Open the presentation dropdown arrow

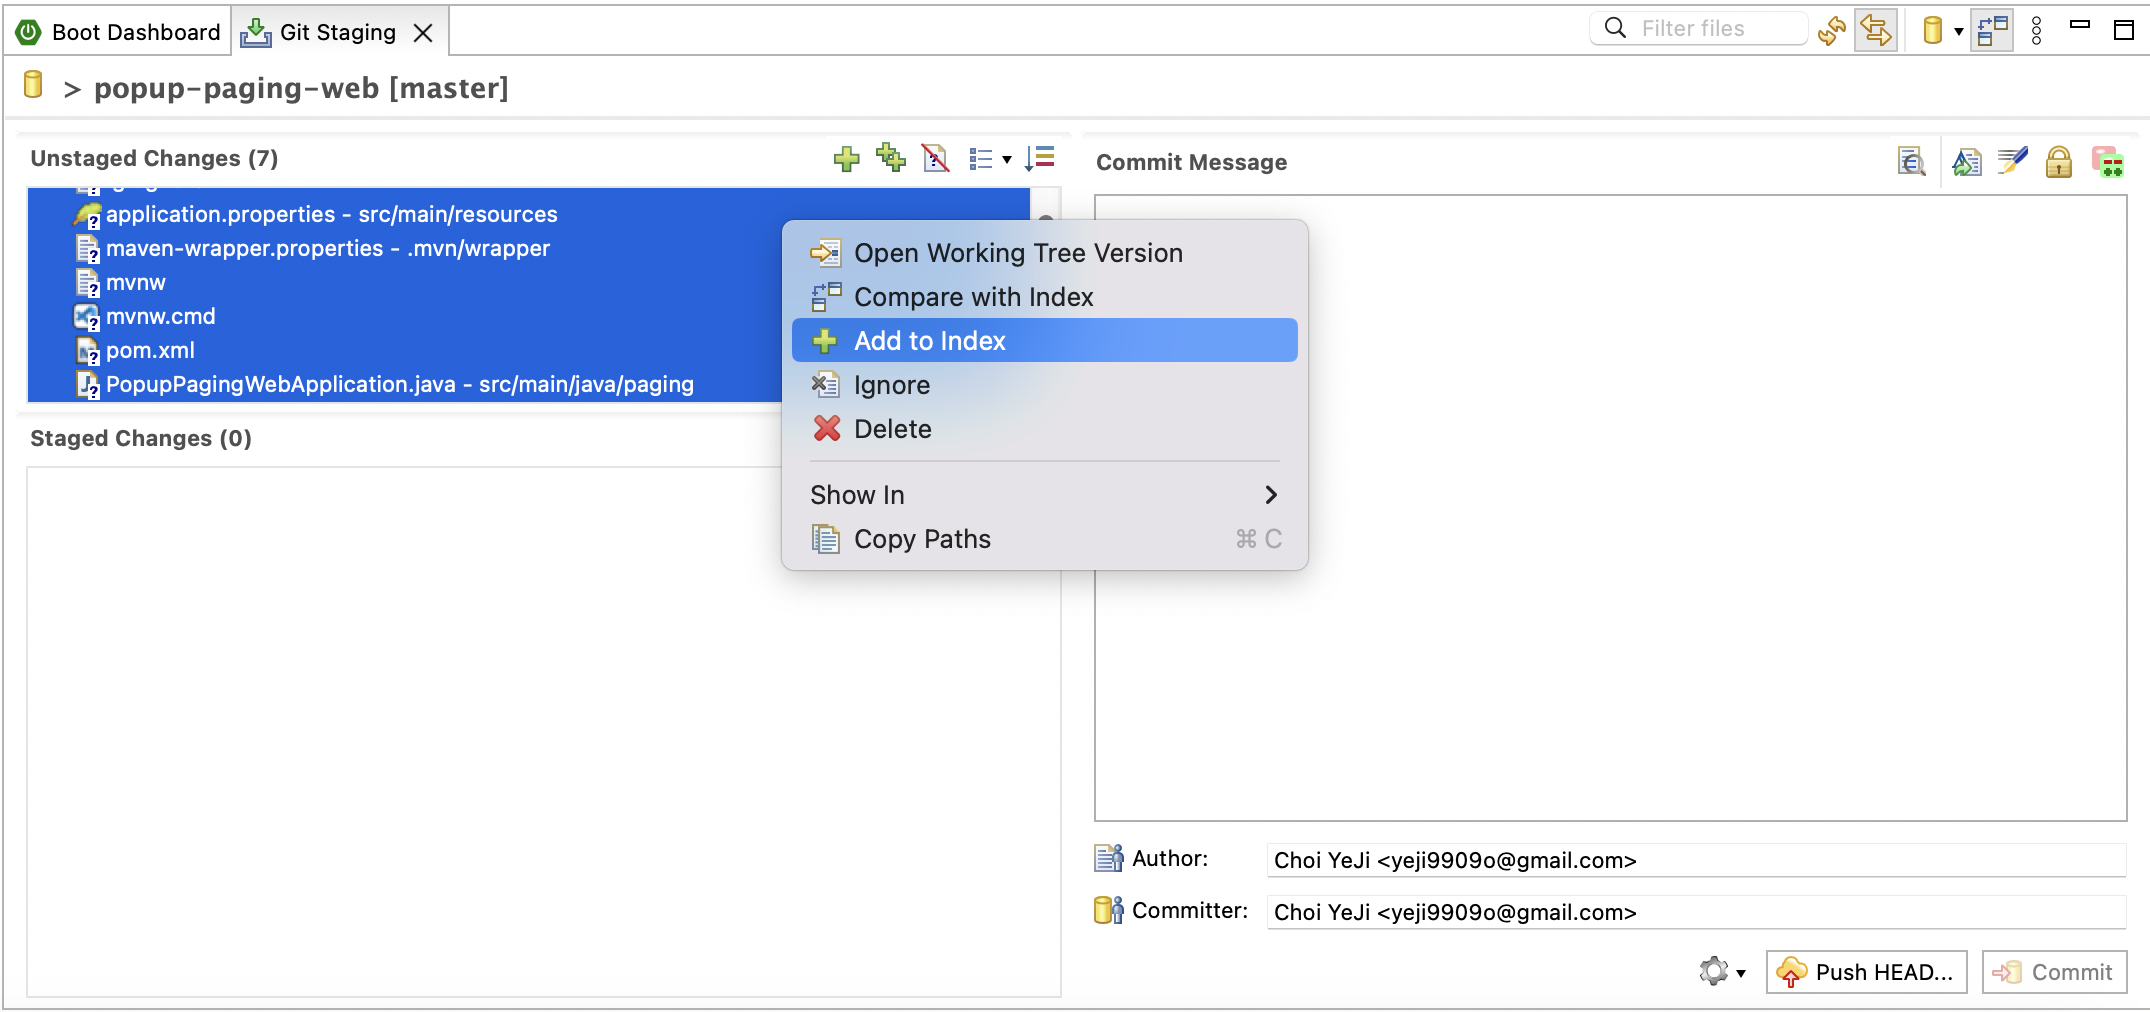pyautogui.click(x=1007, y=160)
